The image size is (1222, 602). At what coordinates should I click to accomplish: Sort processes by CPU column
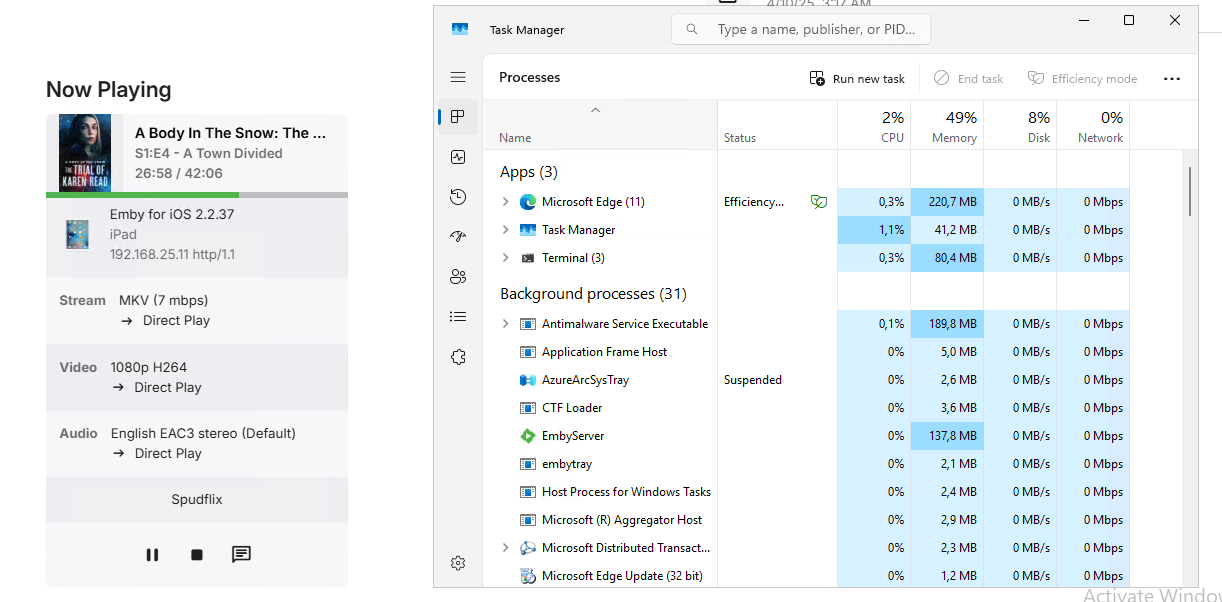[x=874, y=126]
